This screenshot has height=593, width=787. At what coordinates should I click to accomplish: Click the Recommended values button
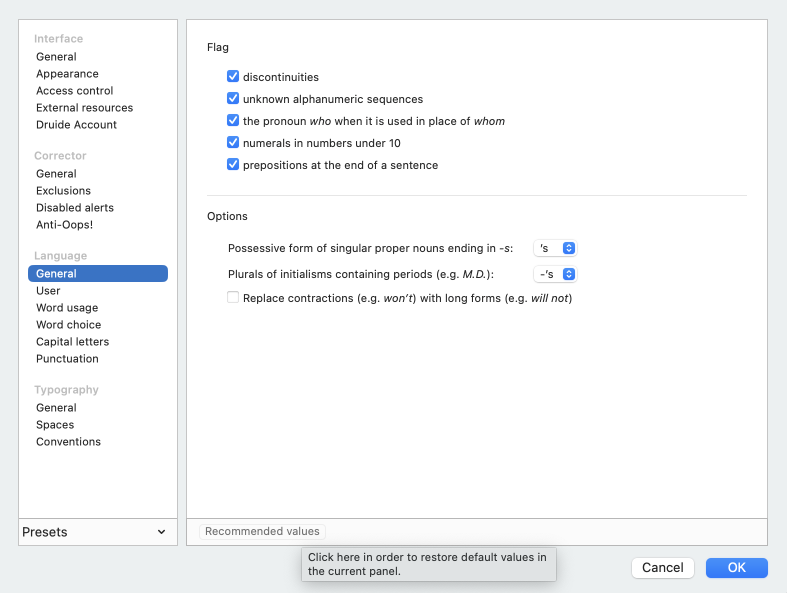coord(262,532)
